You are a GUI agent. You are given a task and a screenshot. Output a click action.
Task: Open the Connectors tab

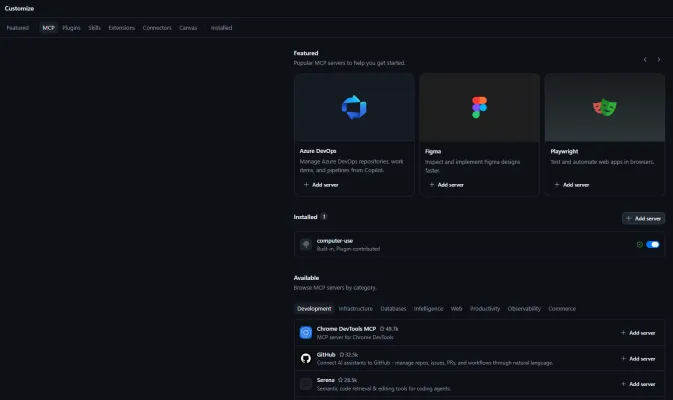point(157,28)
